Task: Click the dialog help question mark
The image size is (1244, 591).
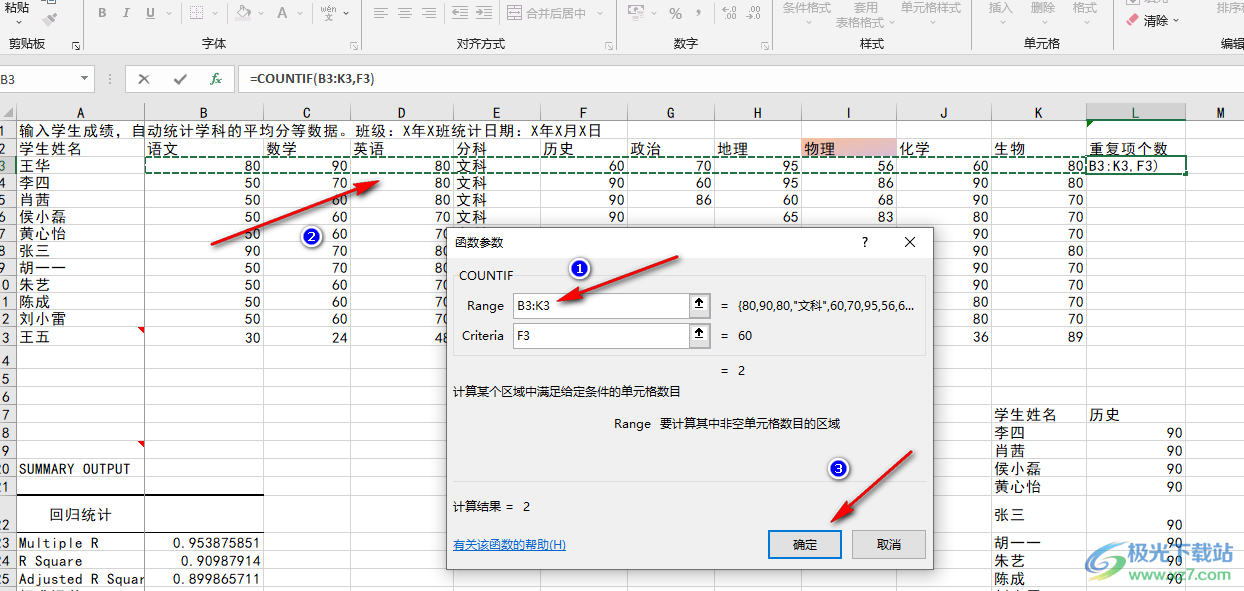Action: (865, 242)
